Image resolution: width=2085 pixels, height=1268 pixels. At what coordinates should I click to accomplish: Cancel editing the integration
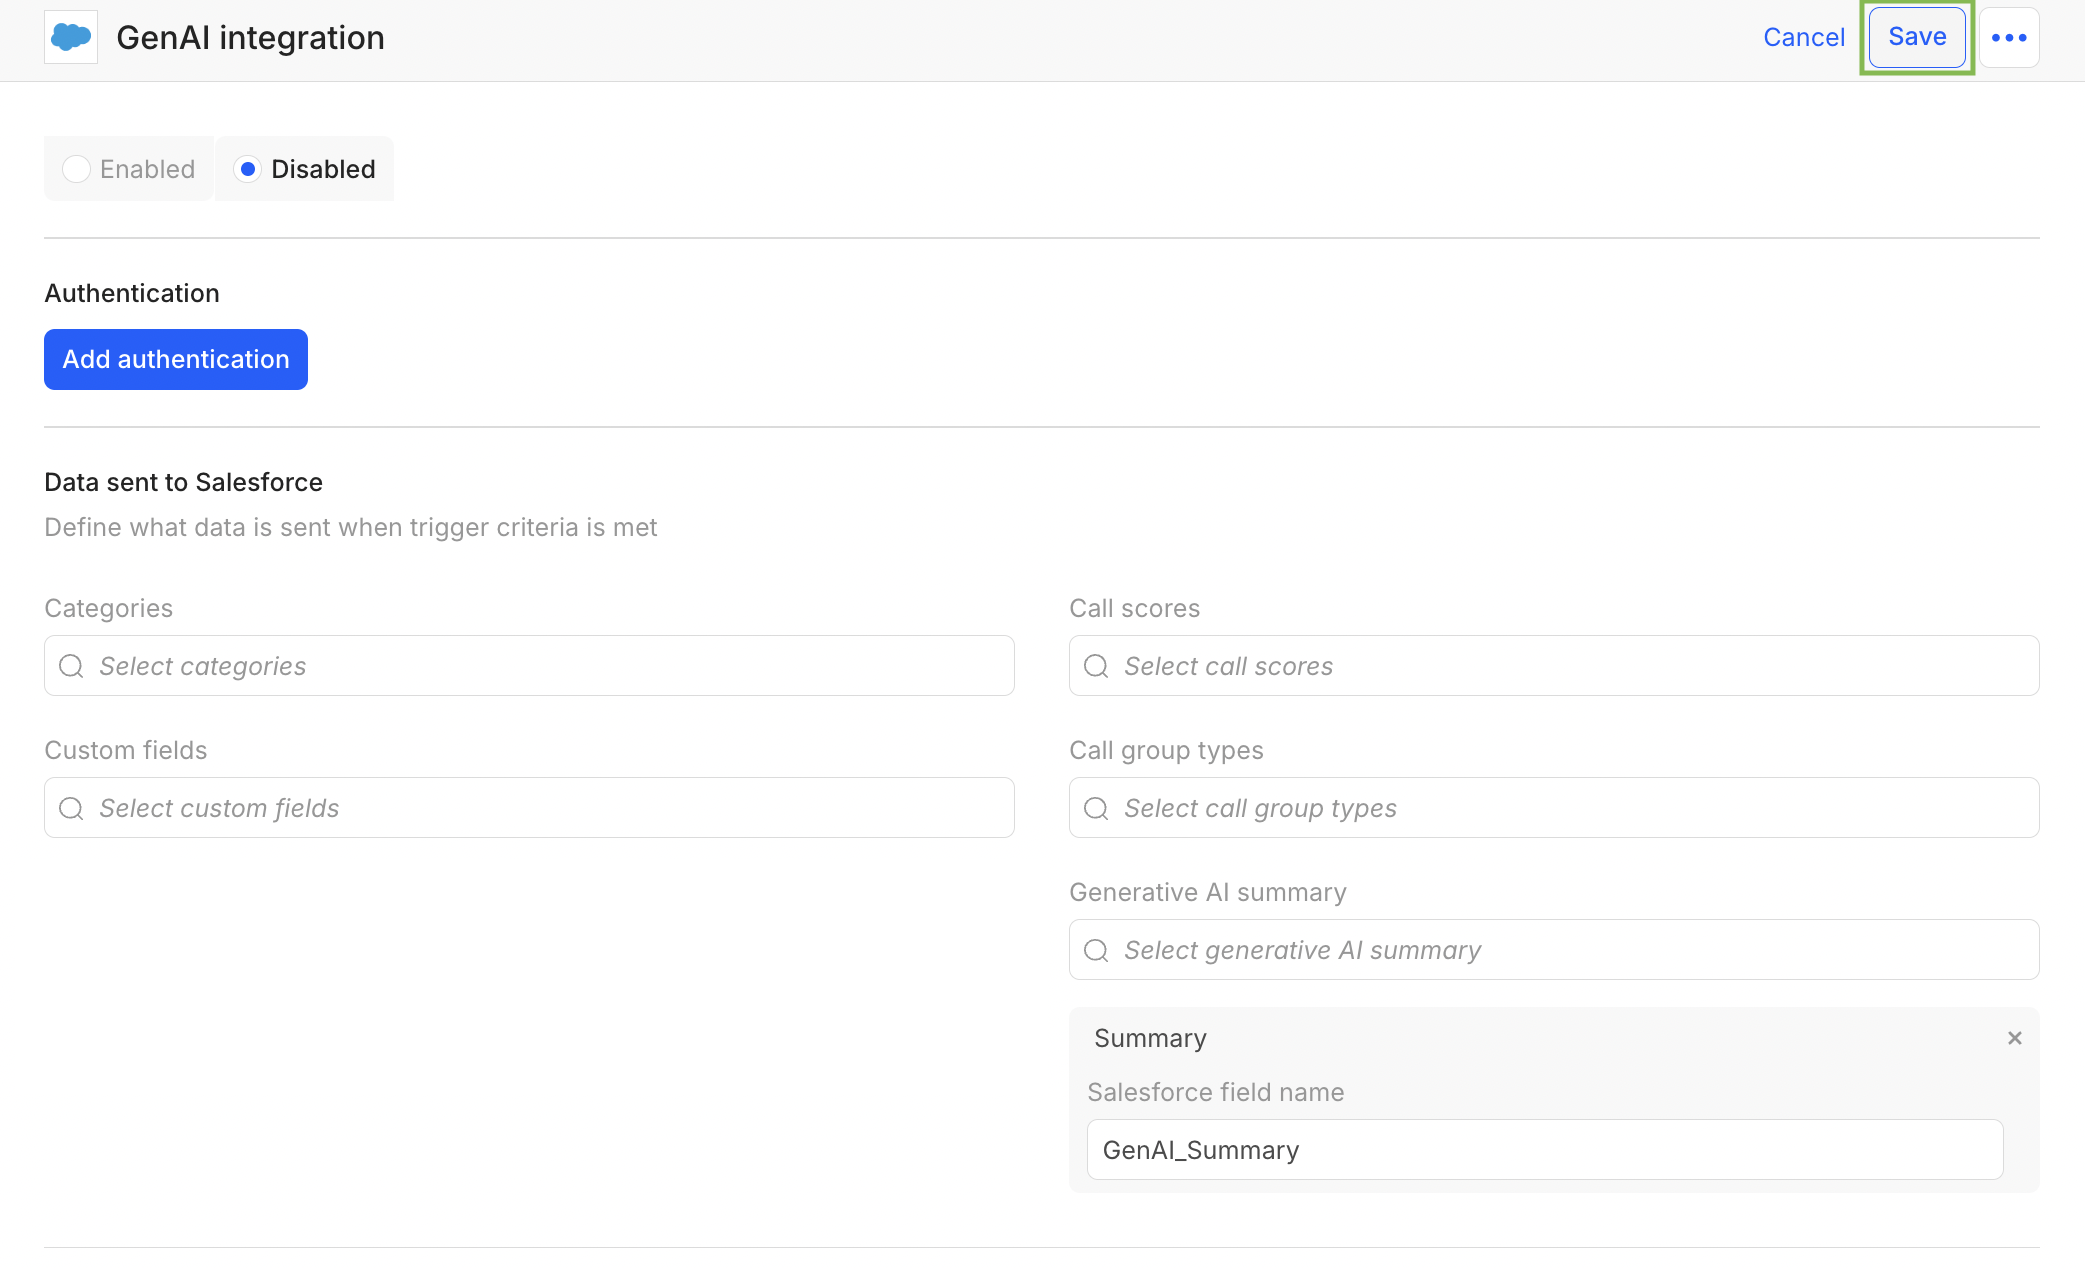pos(1804,37)
